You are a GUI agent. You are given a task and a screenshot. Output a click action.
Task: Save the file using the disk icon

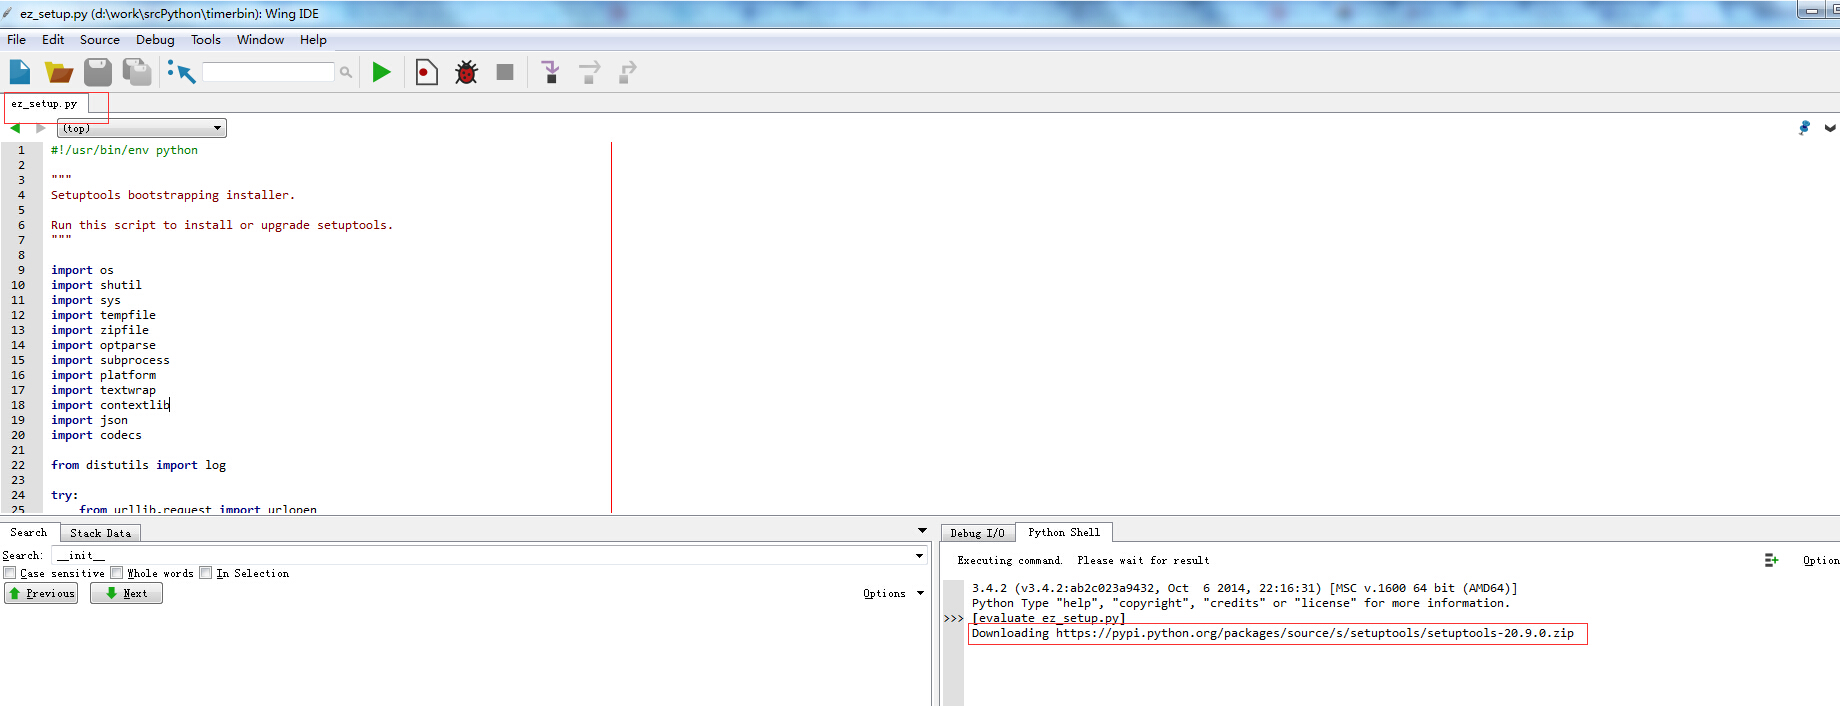[98, 72]
